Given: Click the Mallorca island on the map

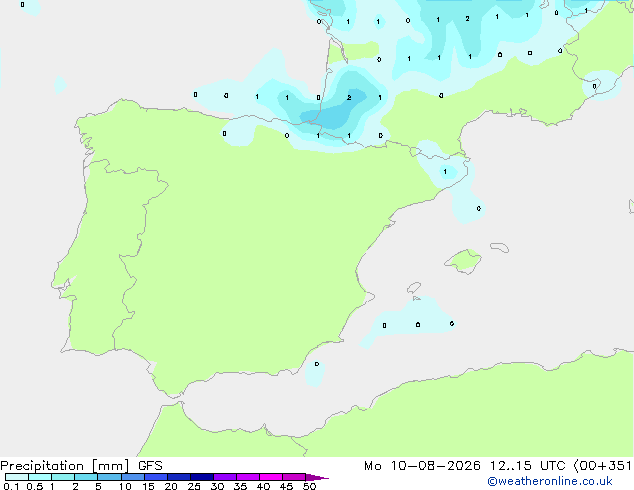Looking at the screenshot, I should point(464,261).
